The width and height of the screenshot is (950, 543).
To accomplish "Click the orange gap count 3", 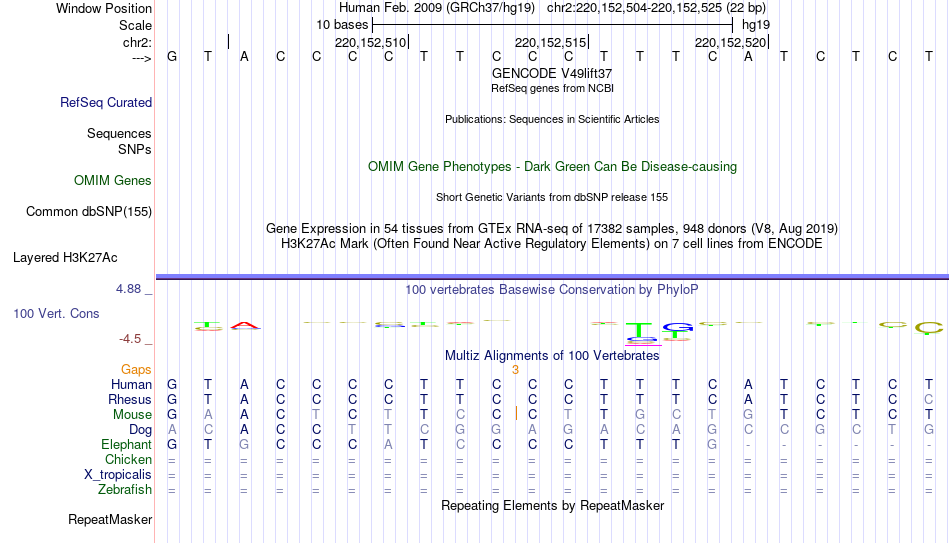I will pyautogui.click(x=516, y=370).
